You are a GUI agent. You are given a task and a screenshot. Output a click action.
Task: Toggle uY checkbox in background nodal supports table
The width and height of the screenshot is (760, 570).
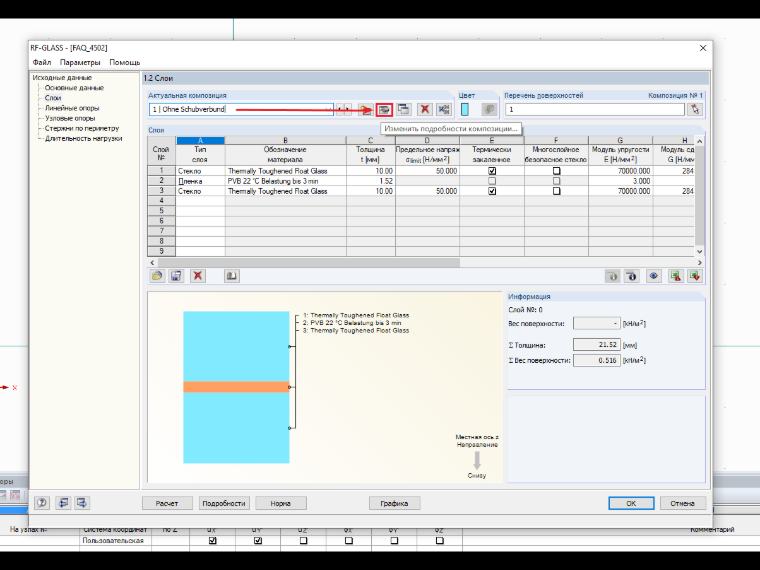tap(258, 540)
